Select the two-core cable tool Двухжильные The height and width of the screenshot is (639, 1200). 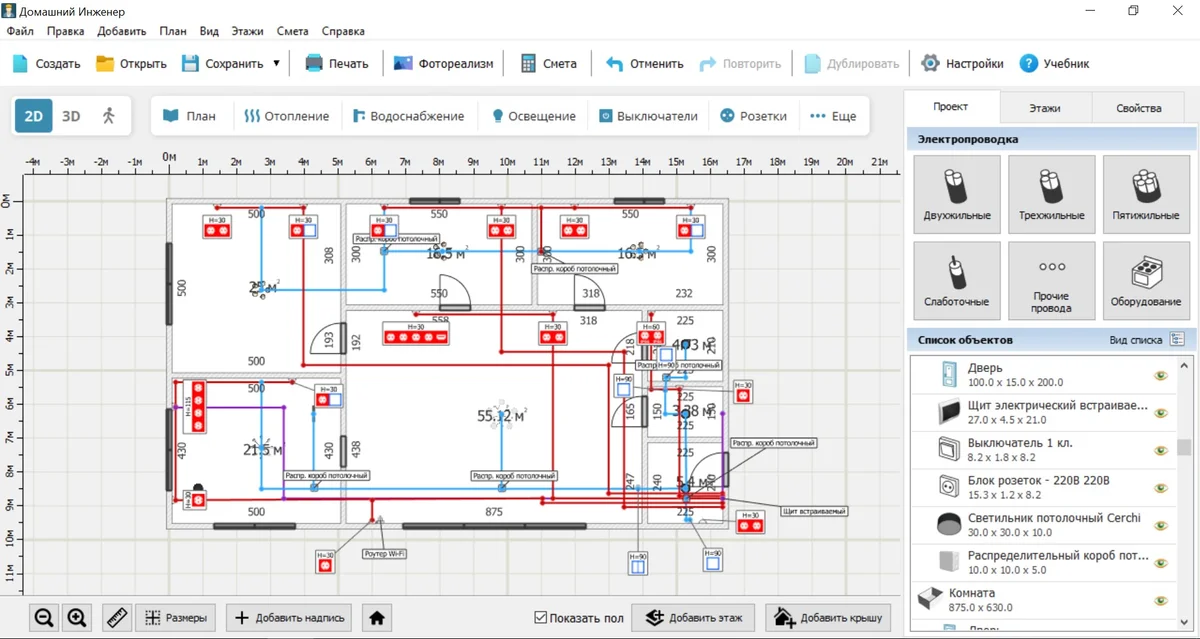[957, 194]
